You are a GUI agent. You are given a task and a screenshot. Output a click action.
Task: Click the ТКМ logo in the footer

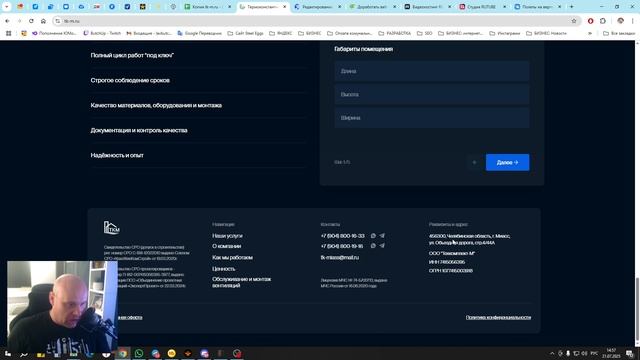tap(111, 228)
